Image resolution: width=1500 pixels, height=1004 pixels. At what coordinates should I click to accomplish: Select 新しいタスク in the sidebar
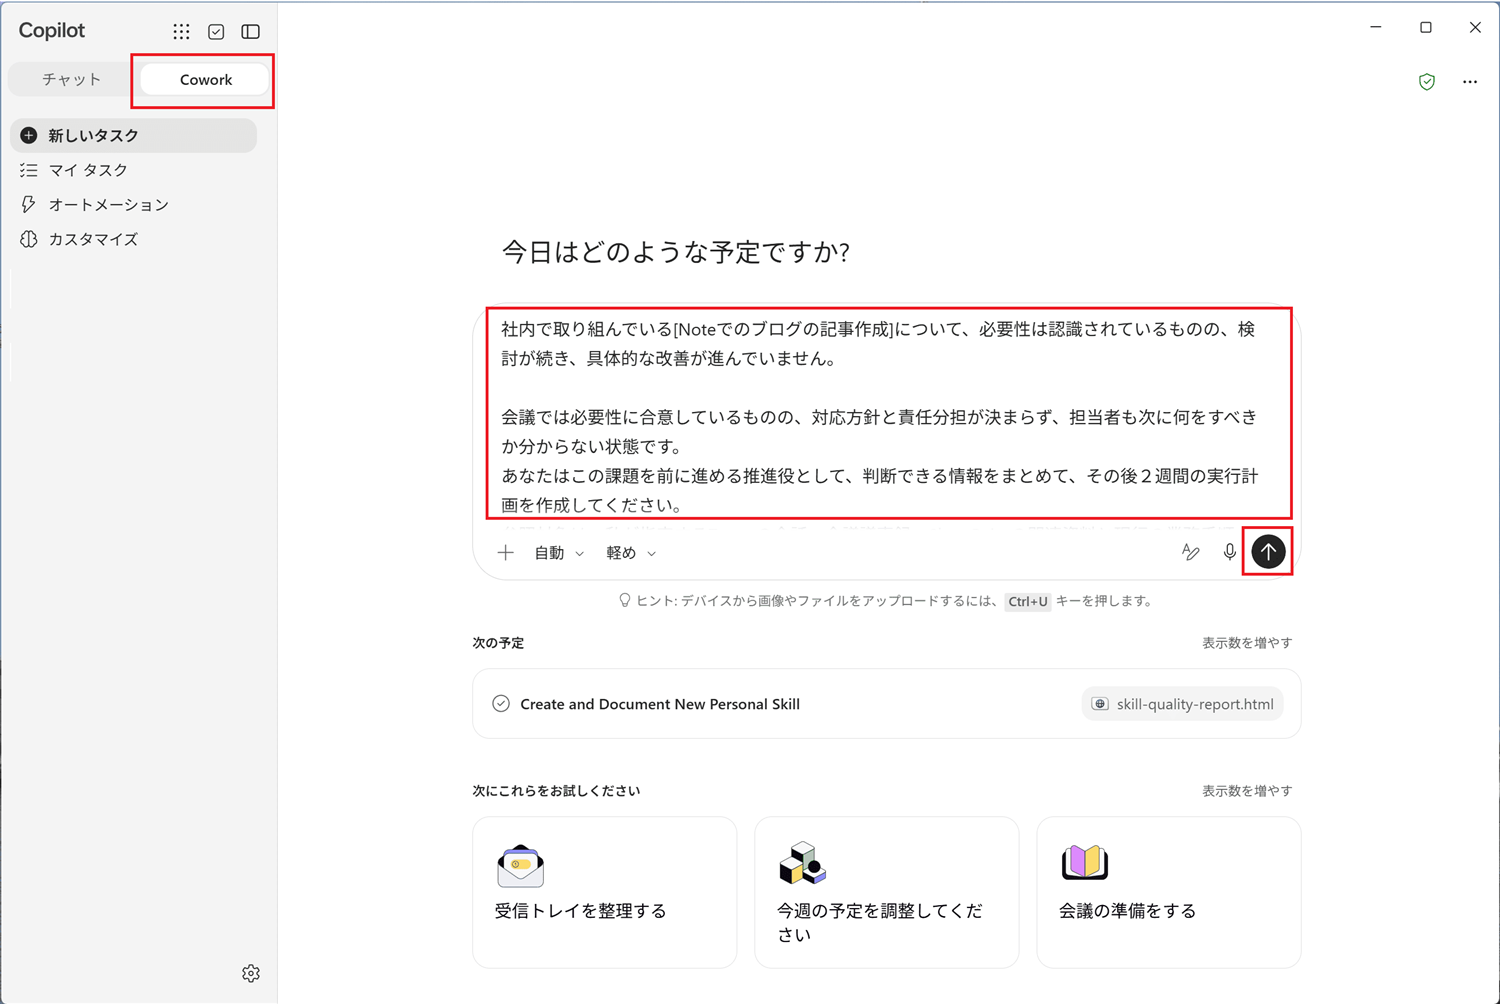pyautogui.click(x=133, y=135)
